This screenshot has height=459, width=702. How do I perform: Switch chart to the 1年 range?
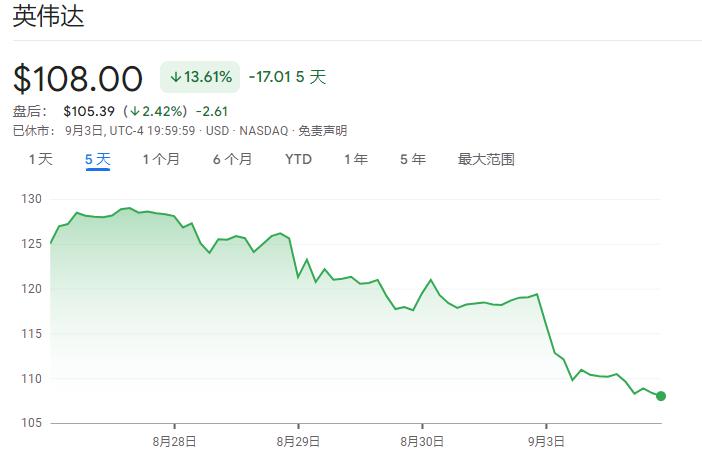[355, 159]
